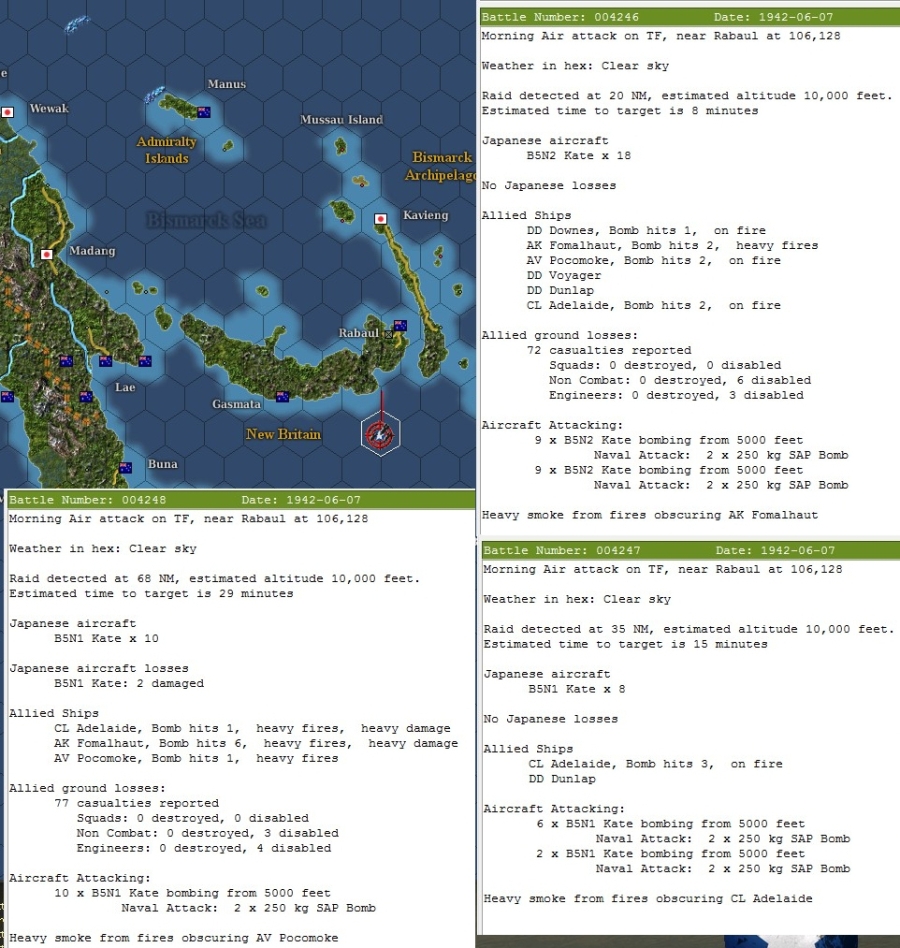This screenshot has height=948, width=900.
Task: Select the red air attack target marker
Action: coord(381,434)
